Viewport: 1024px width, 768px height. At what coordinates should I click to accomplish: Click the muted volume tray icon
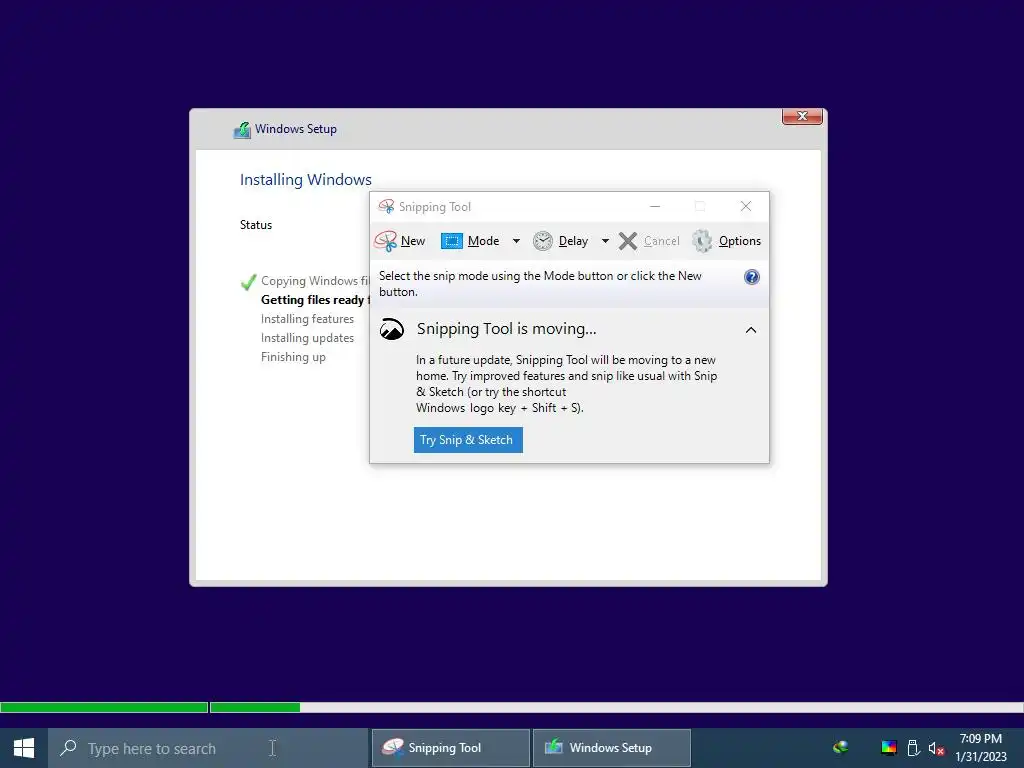point(936,748)
